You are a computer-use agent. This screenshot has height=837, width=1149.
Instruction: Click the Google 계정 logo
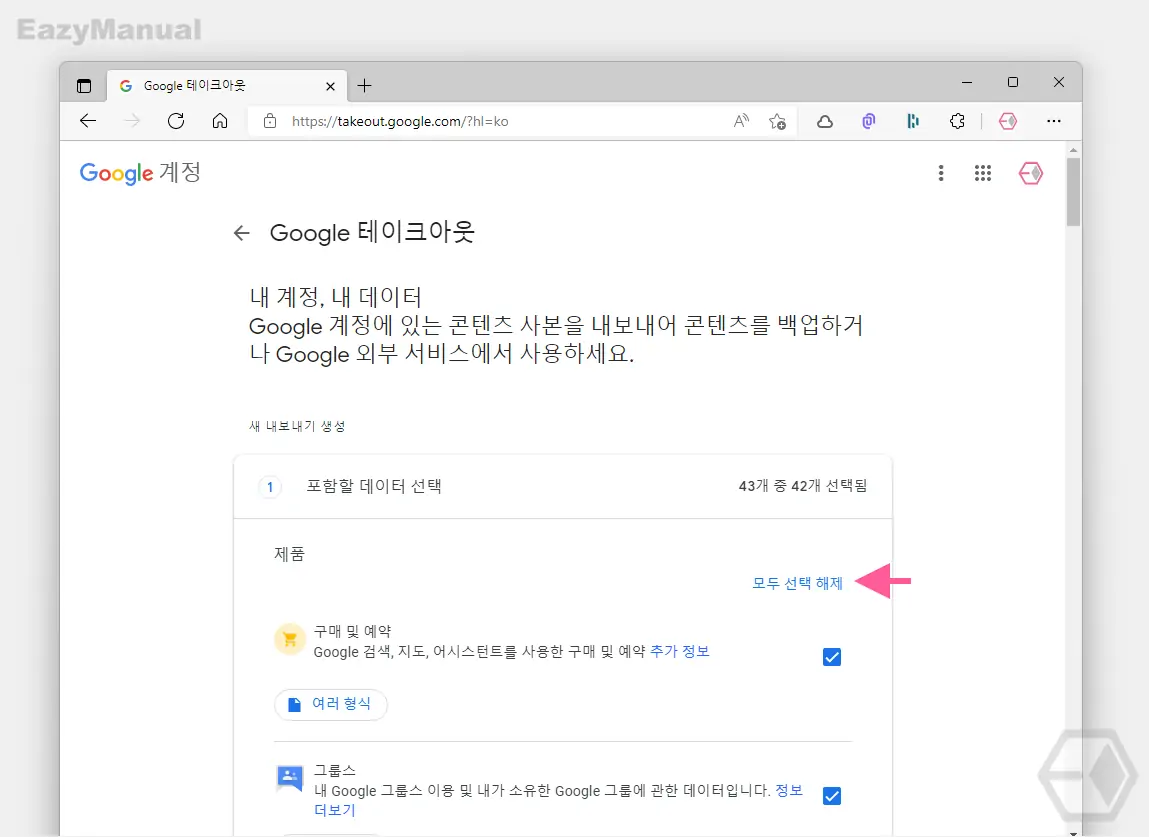point(140,173)
